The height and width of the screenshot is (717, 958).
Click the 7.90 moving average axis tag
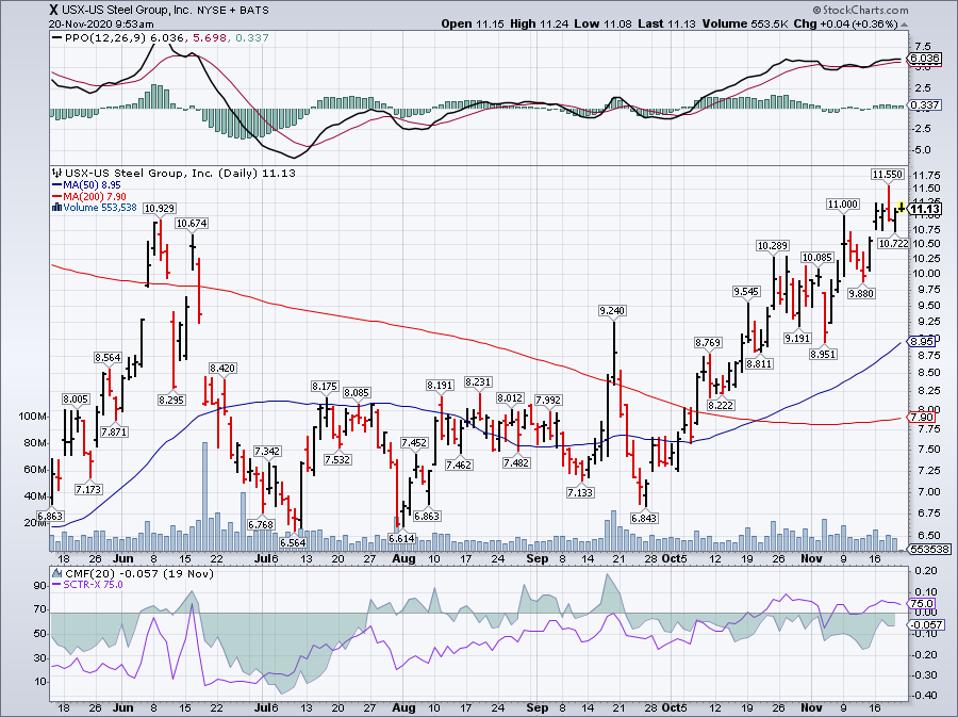coord(921,417)
